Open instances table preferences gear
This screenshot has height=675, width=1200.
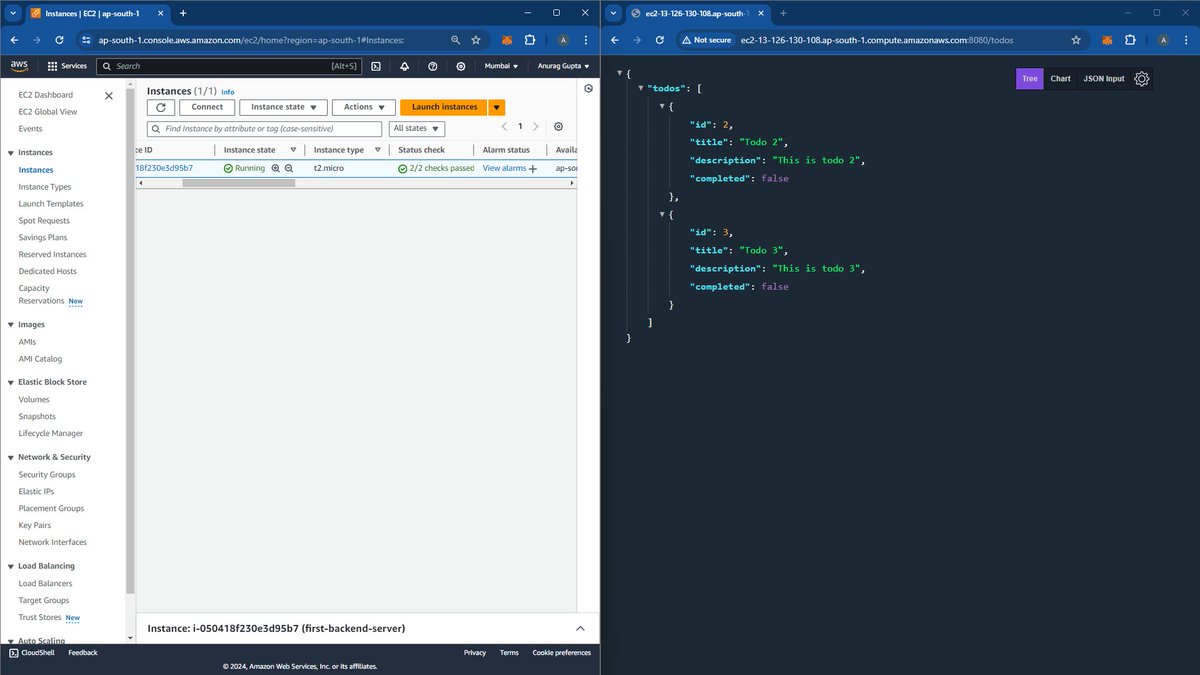click(558, 127)
